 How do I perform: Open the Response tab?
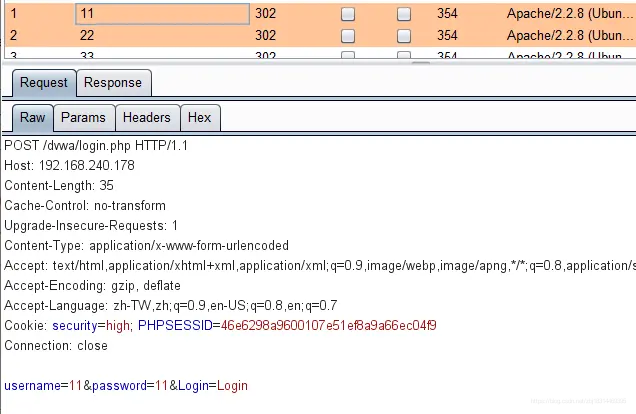coord(112,82)
